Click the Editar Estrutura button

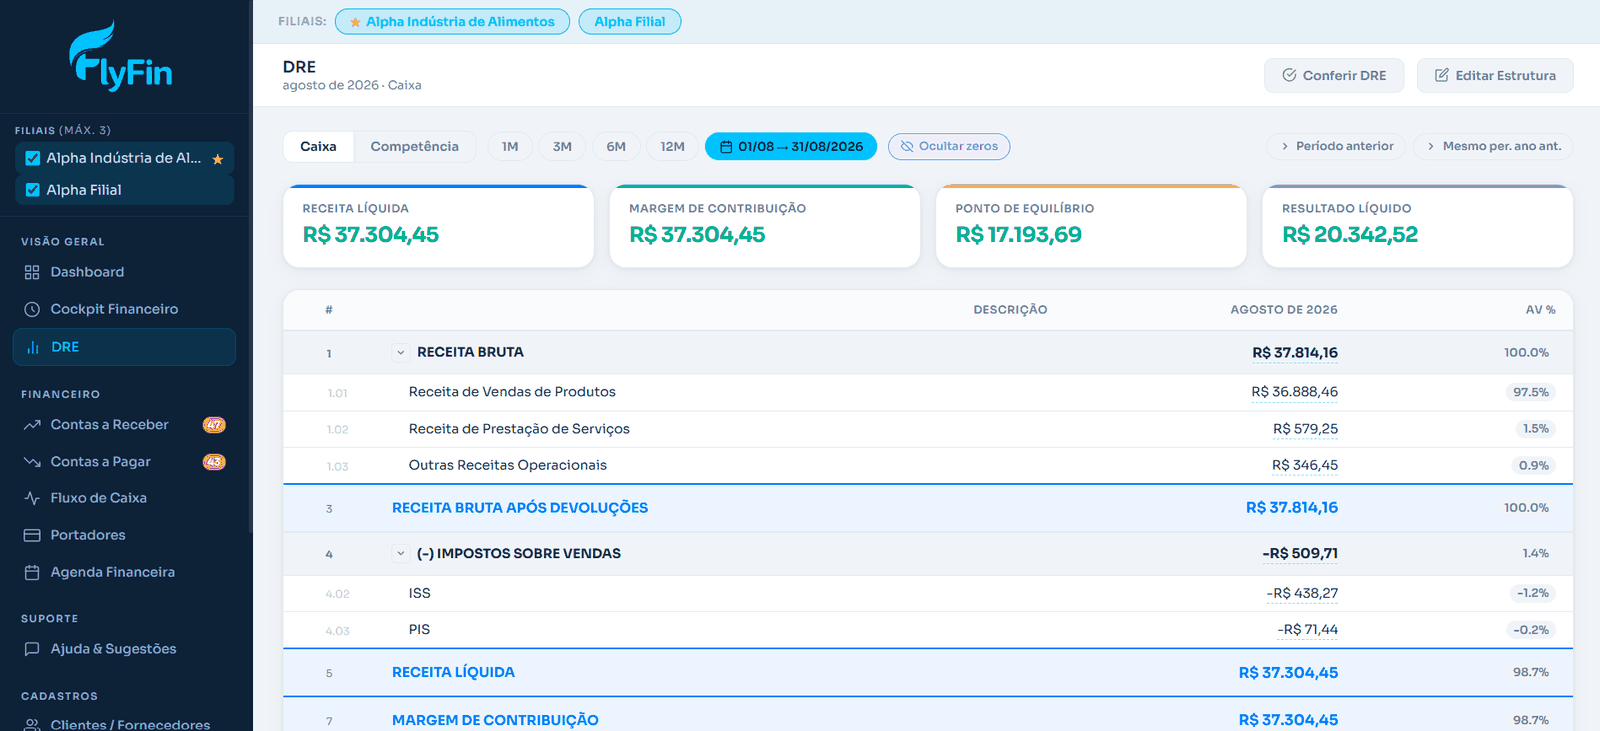pos(1495,75)
